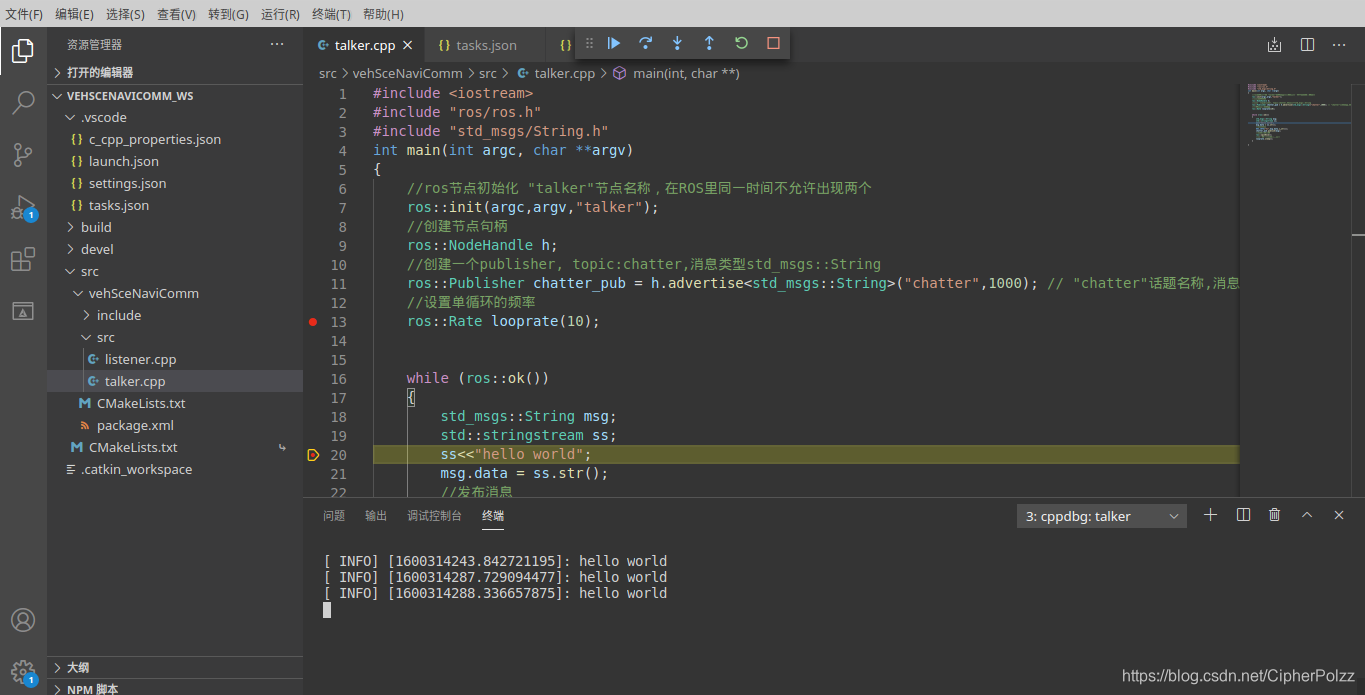The image size is (1365, 695).
Task: Open Explorer panel more actions (ellipsis)
Action: (277, 44)
